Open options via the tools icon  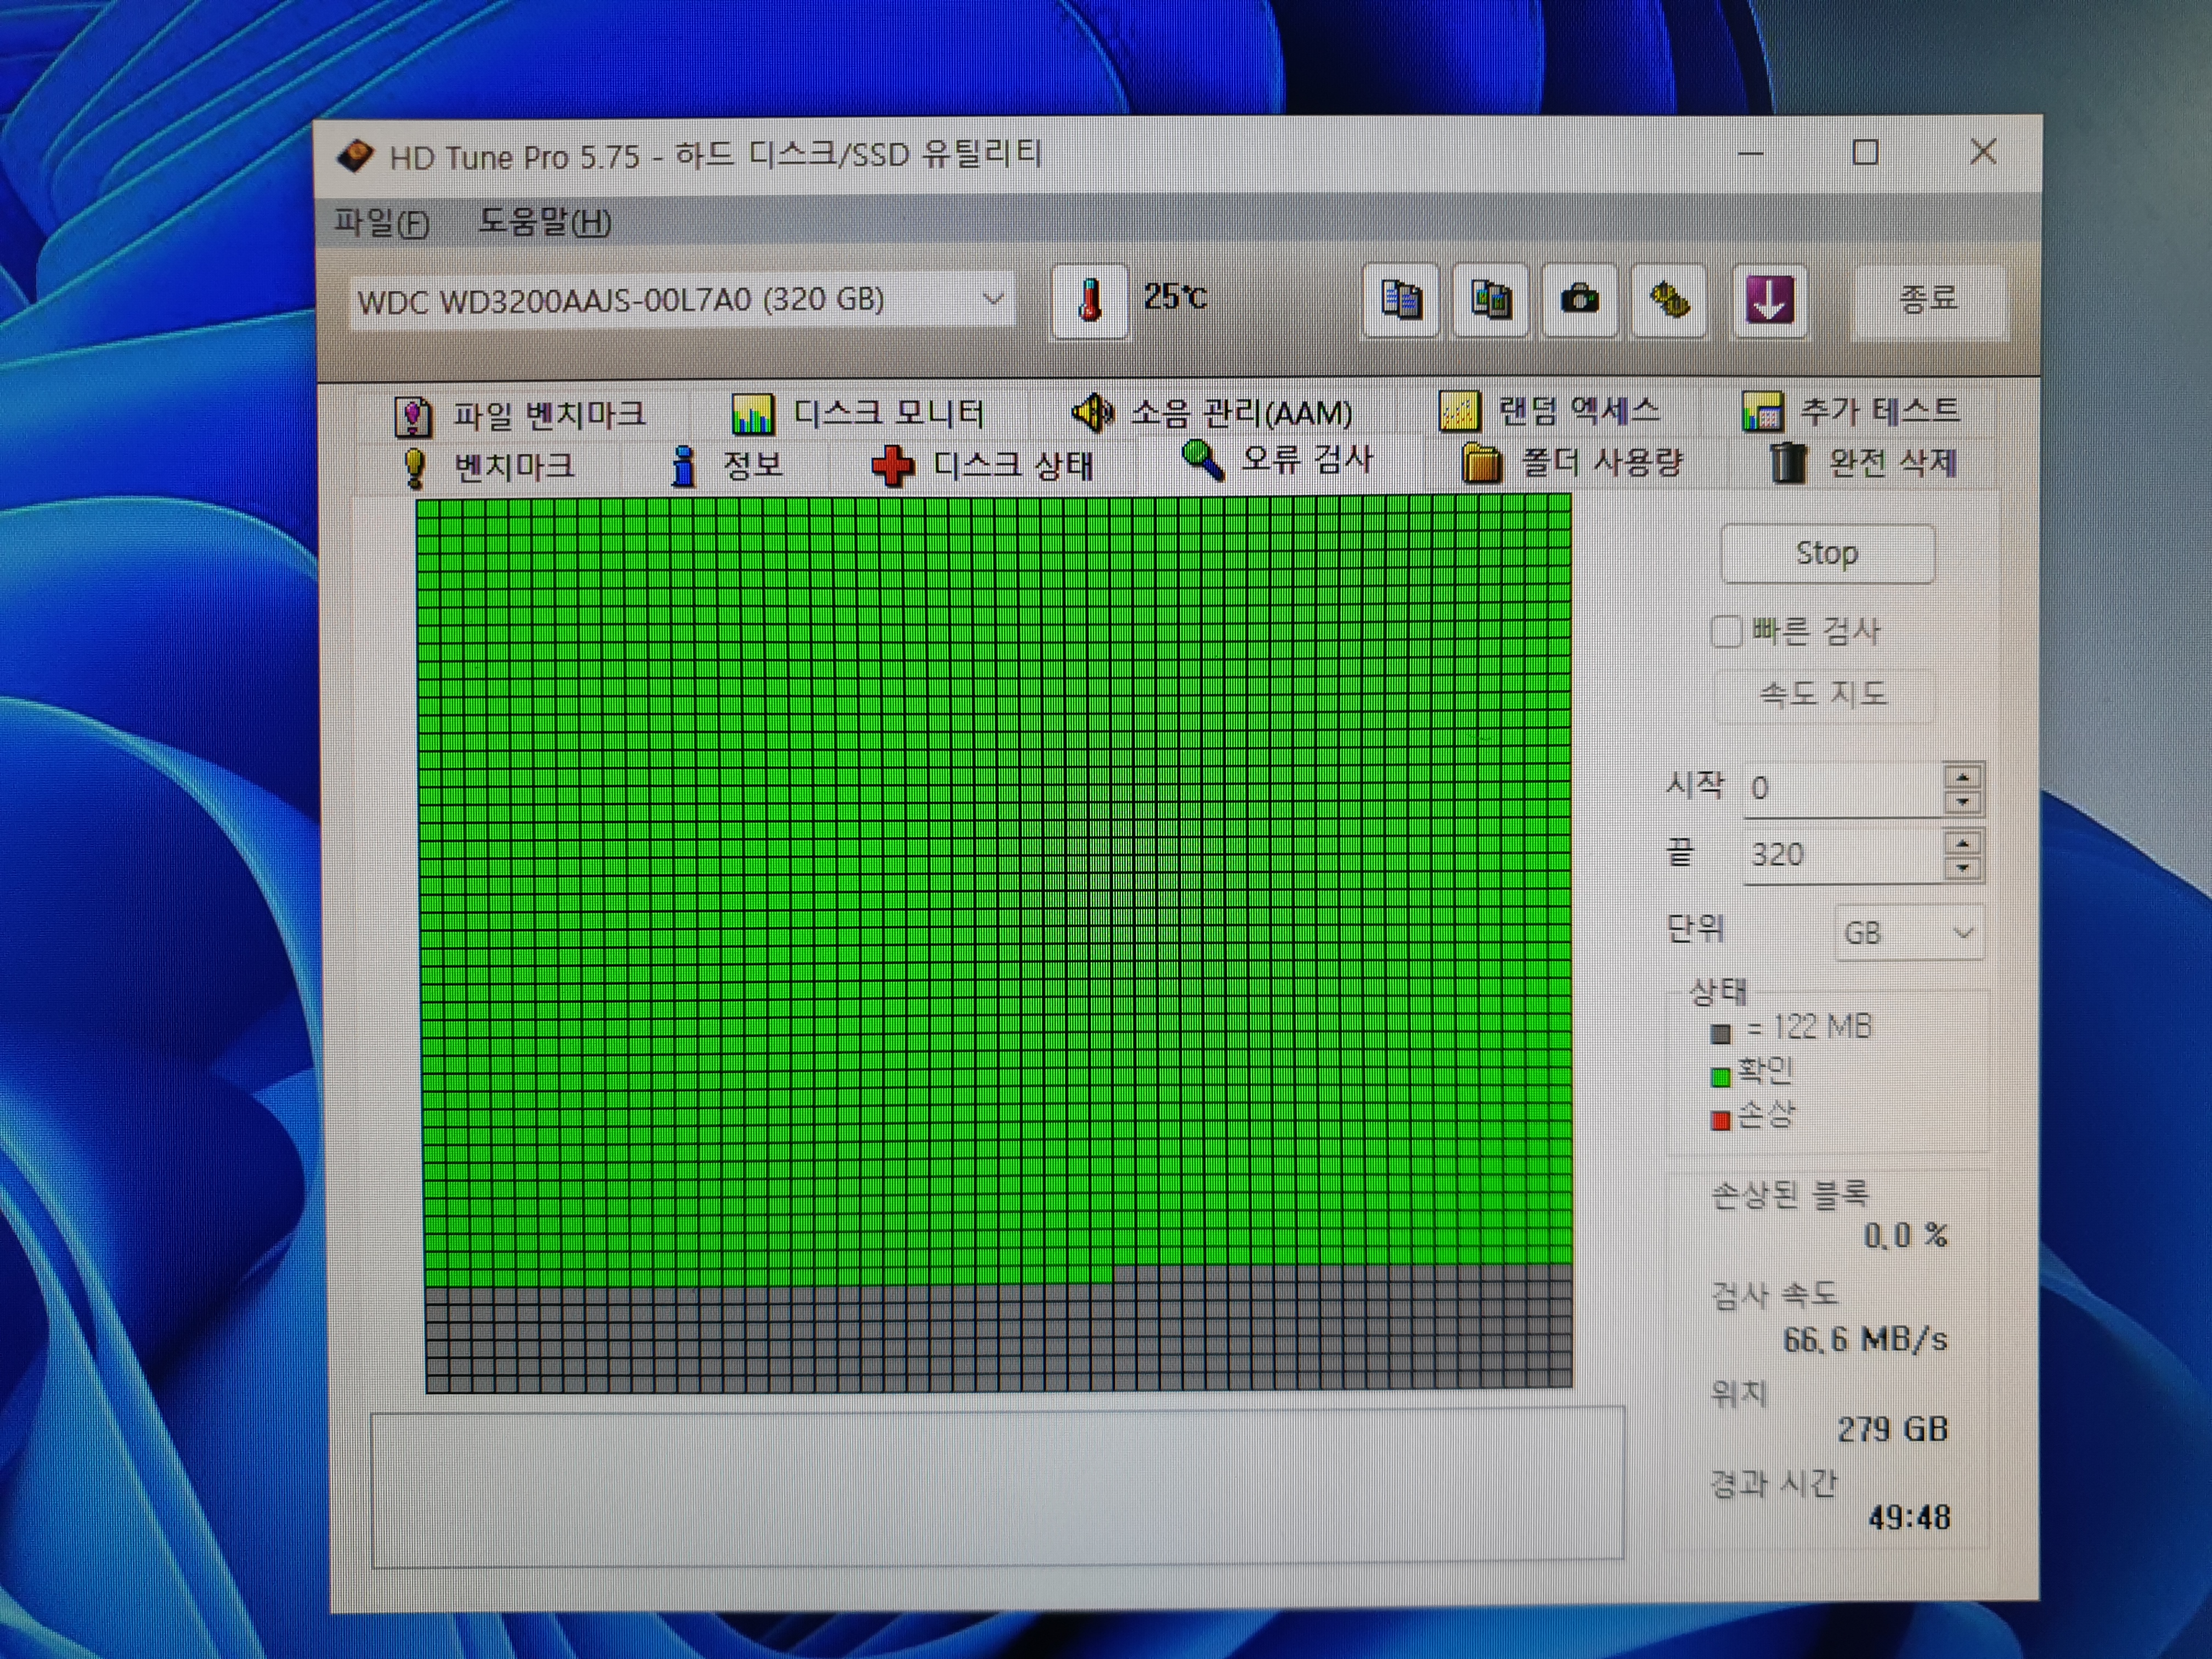point(1668,300)
